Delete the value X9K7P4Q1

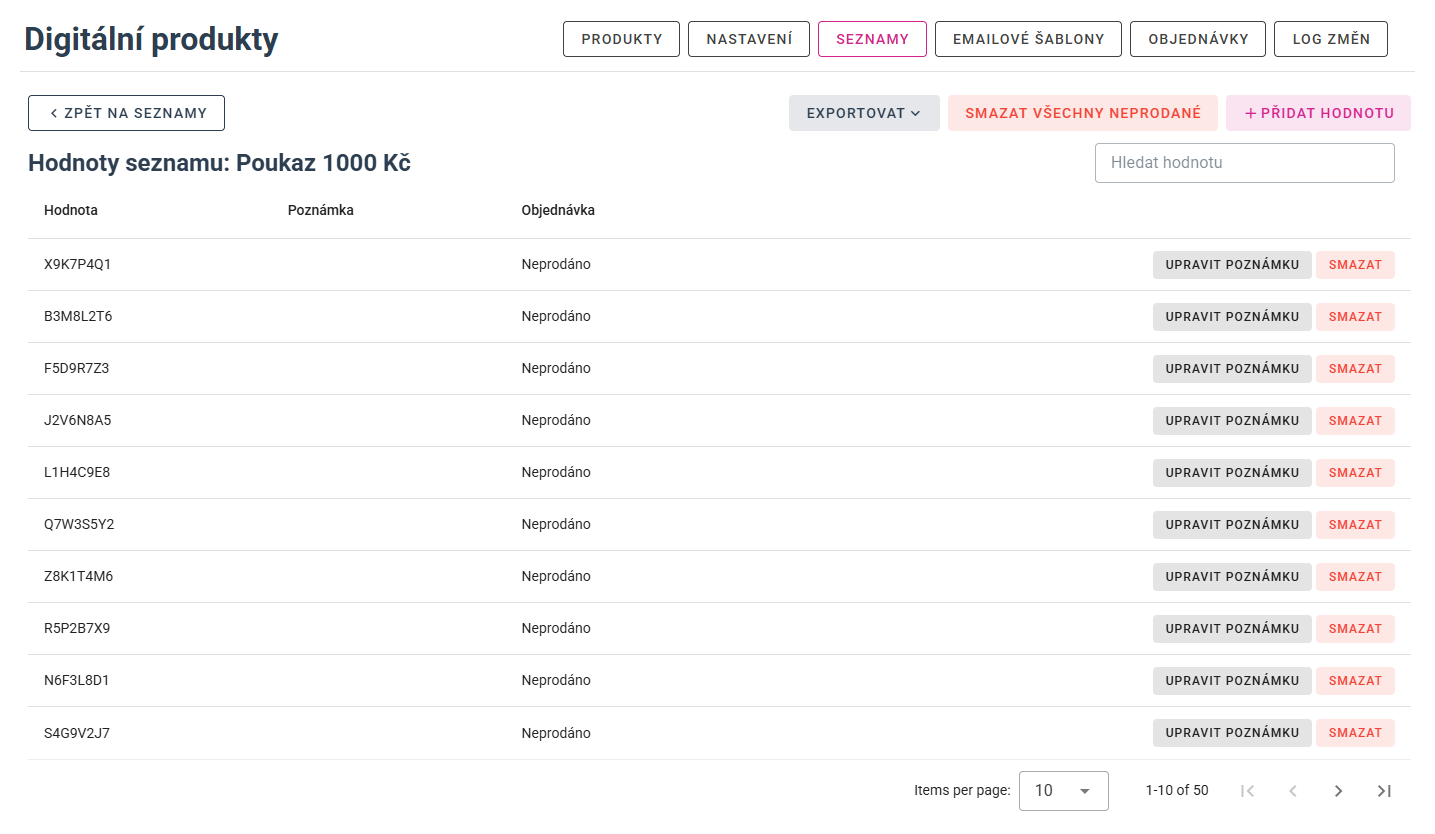[x=1354, y=265]
